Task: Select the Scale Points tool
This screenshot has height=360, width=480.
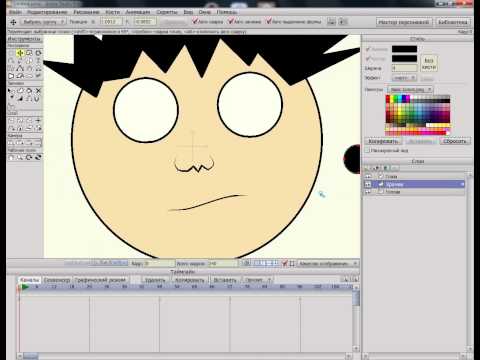Action: 29,53
